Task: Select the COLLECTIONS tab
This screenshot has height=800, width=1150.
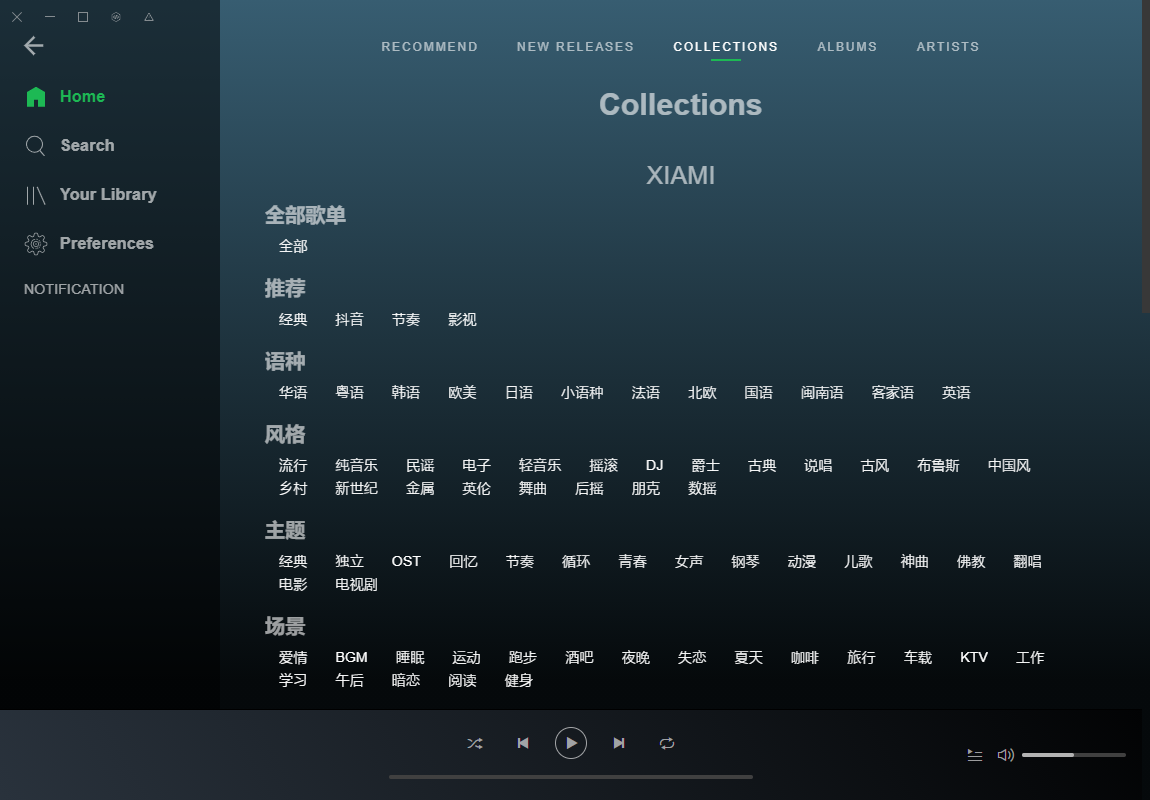Action: click(x=725, y=47)
